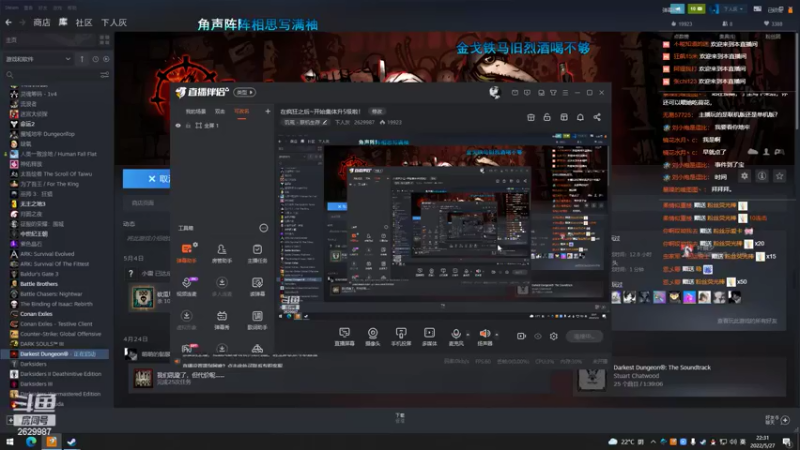Open Steam game settings gear icon

744,176
